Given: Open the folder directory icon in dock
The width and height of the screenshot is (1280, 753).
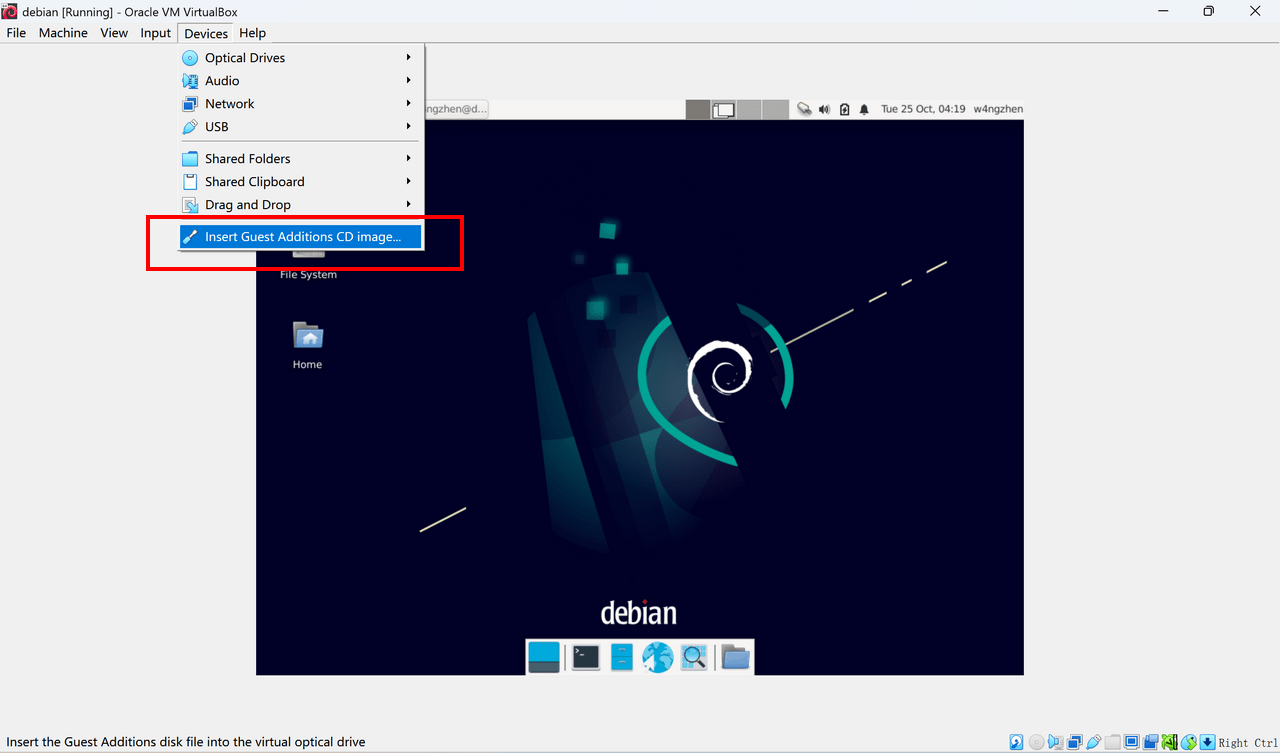Looking at the screenshot, I should 736,657.
